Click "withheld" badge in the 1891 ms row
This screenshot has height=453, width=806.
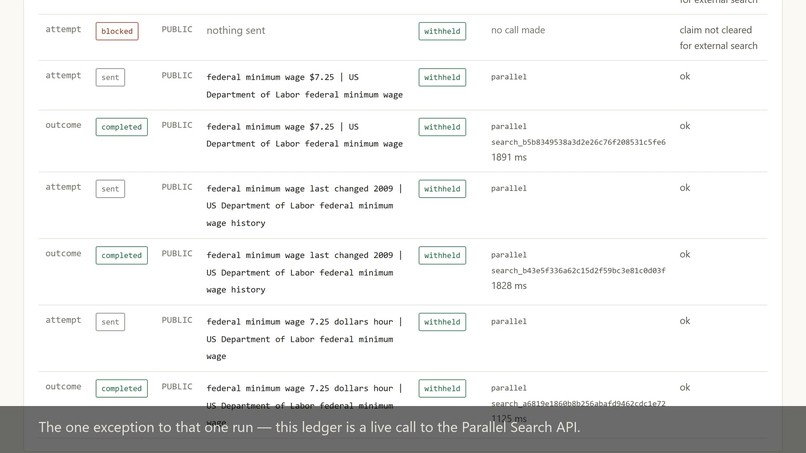tap(442, 127)
